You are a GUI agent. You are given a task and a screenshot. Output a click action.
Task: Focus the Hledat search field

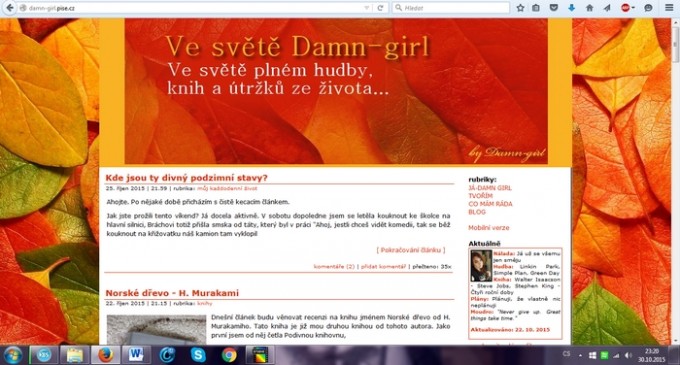pos(451,8)
